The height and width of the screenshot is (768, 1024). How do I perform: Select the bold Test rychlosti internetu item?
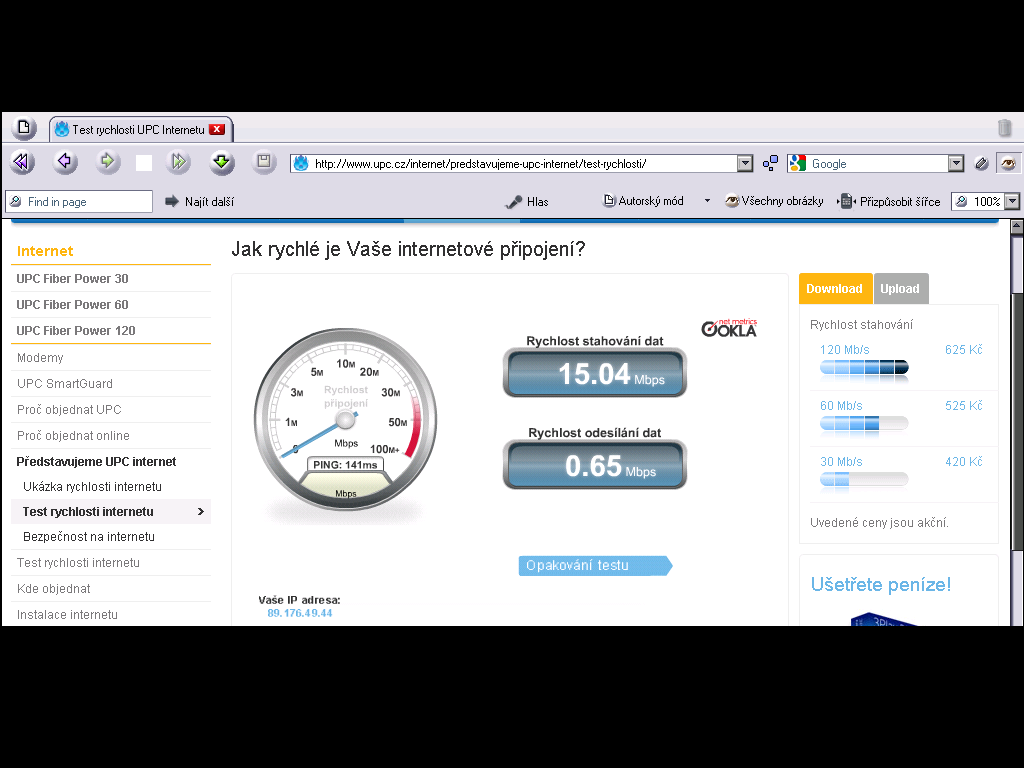88,512
